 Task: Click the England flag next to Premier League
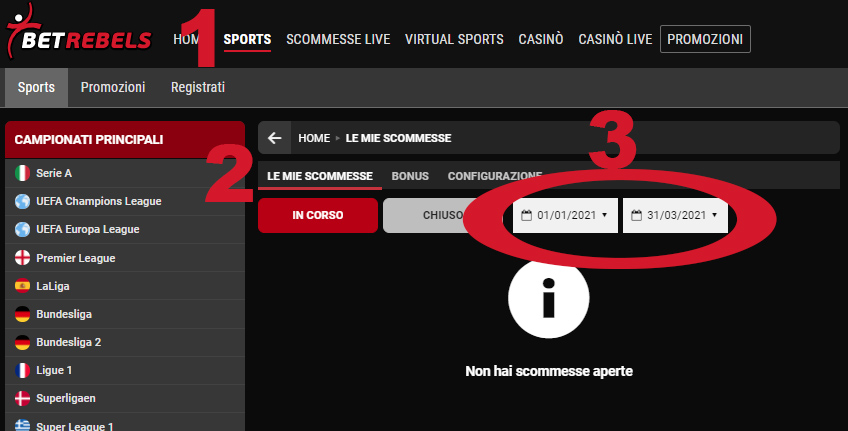point(22,258)
